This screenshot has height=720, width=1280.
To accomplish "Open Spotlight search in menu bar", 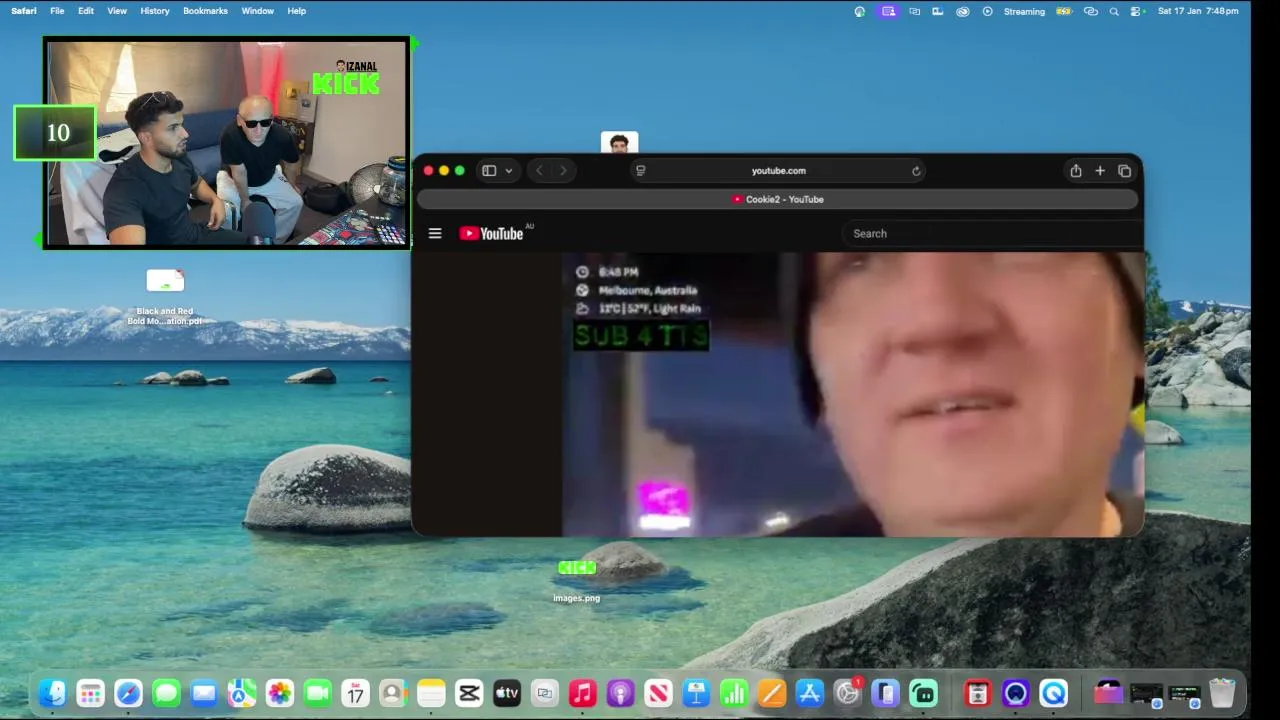I will (x=1114, y=12).
